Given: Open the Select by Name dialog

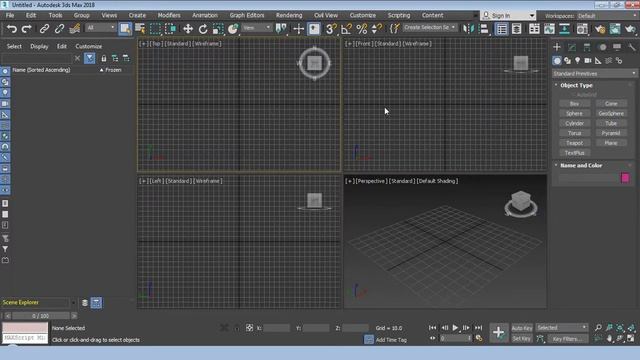Looking at the screenshot, I should [140, 29].
